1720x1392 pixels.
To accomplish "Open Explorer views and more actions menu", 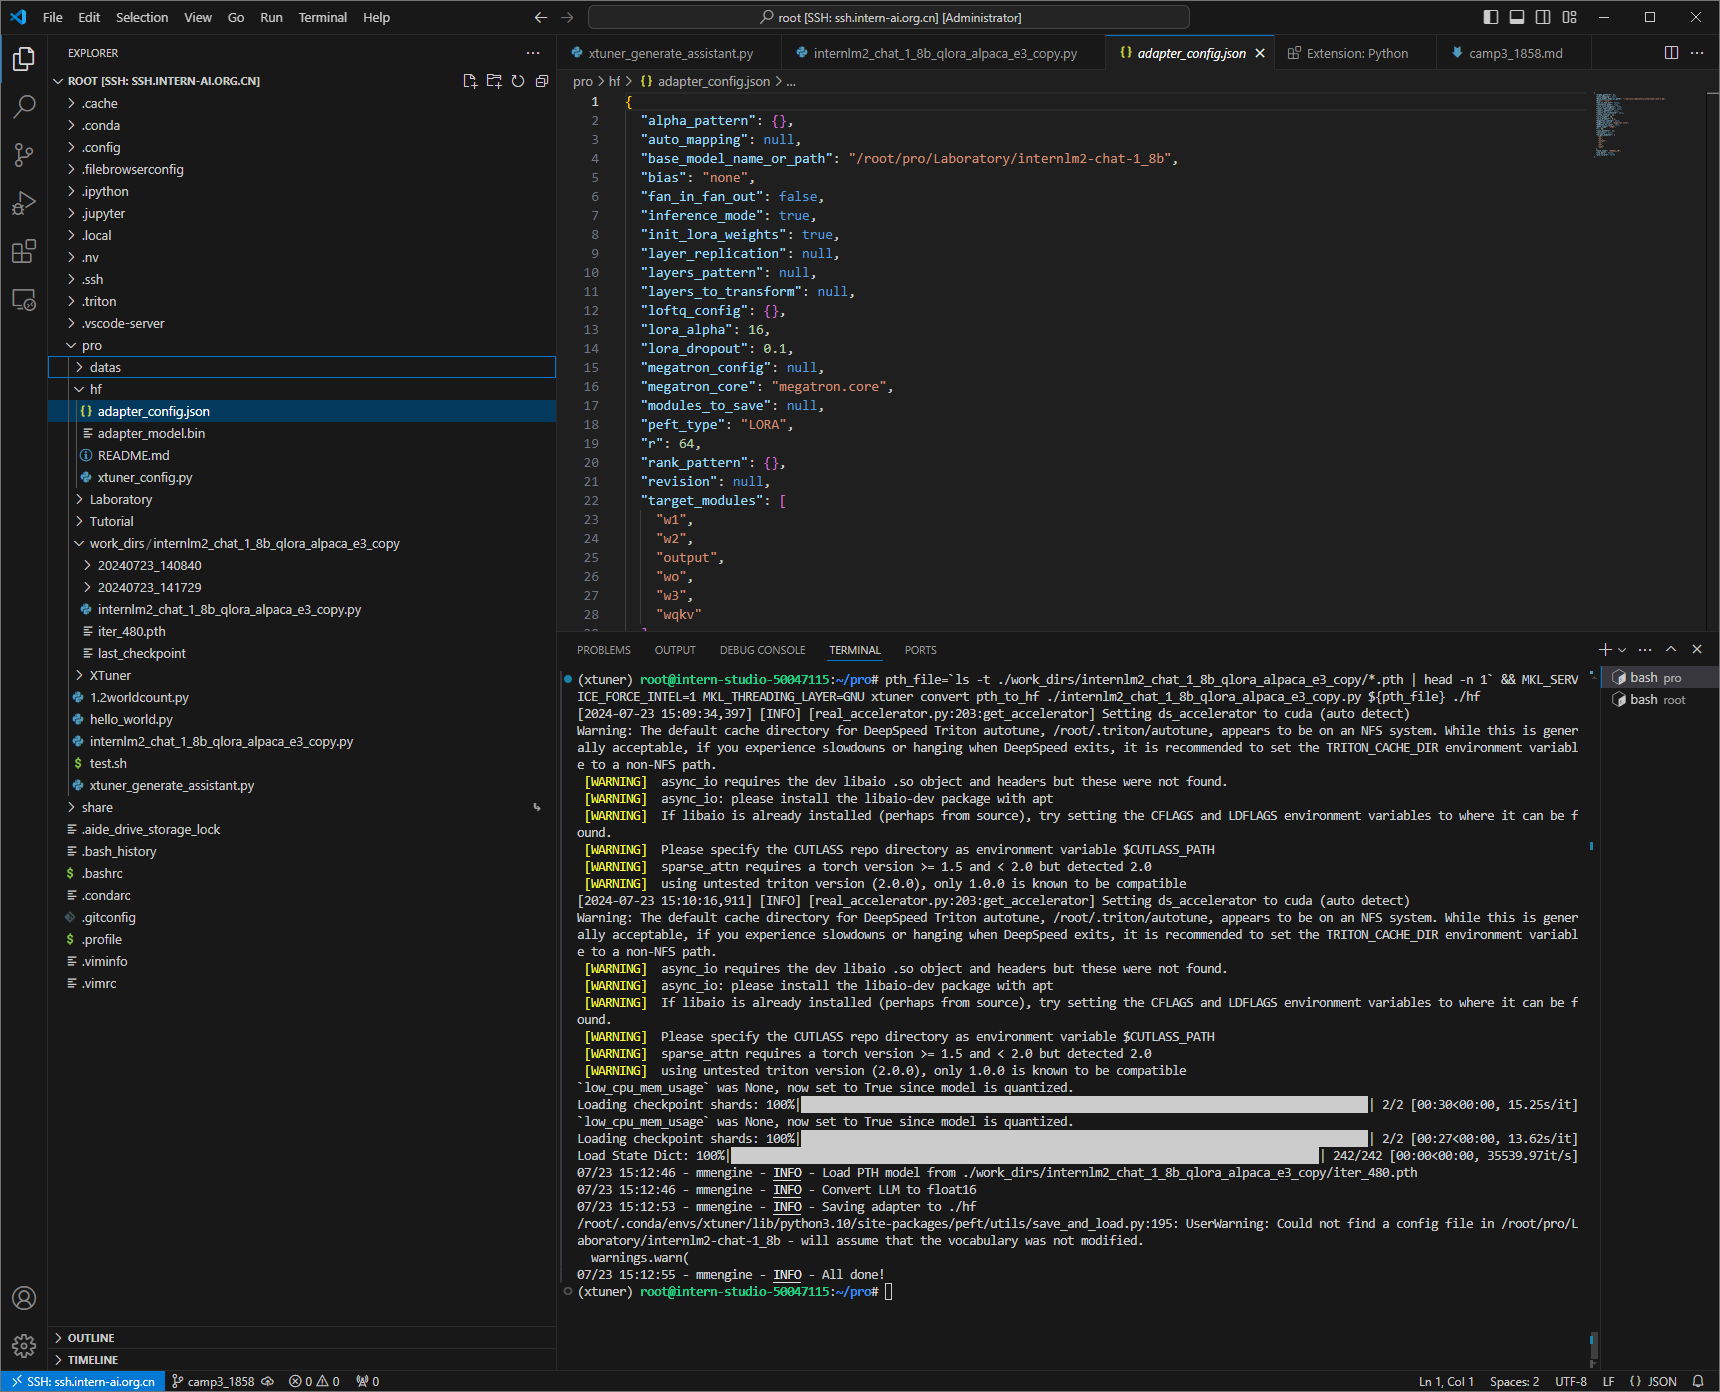I will point(533,53).
